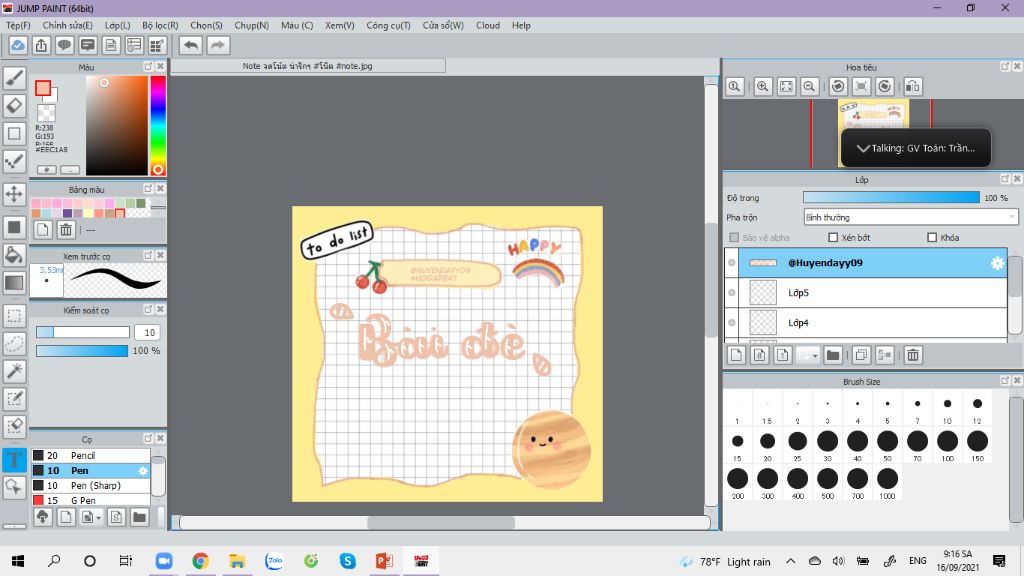1024x576 pixels.
Task: Launch Chrome from the taskbar
Action: (x=200, y=561)
